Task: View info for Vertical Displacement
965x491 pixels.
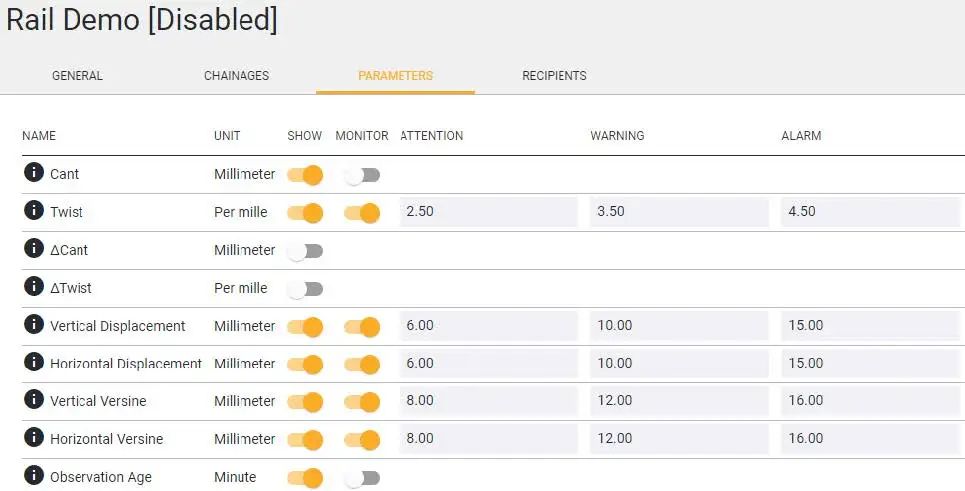Action: [x=34, y=324]
